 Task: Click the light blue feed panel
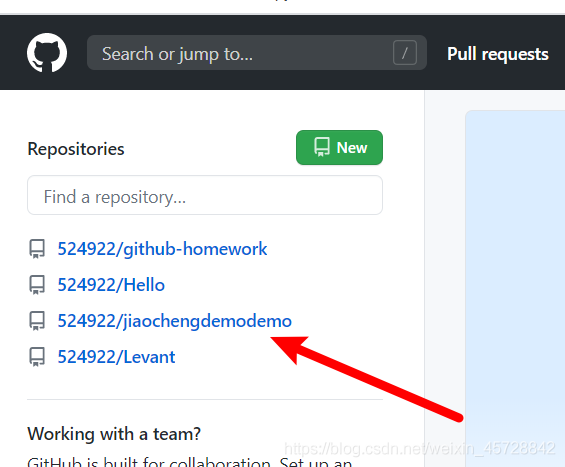(x=515, y=288)
